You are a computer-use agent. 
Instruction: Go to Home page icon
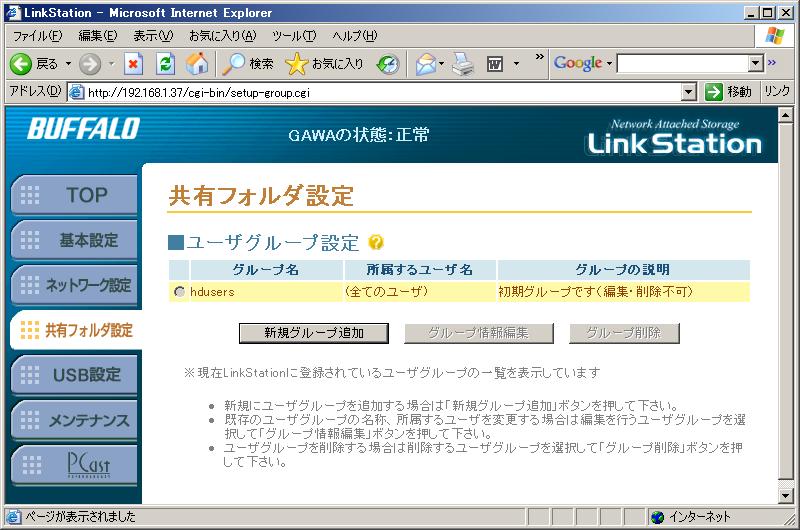point(197,63)
